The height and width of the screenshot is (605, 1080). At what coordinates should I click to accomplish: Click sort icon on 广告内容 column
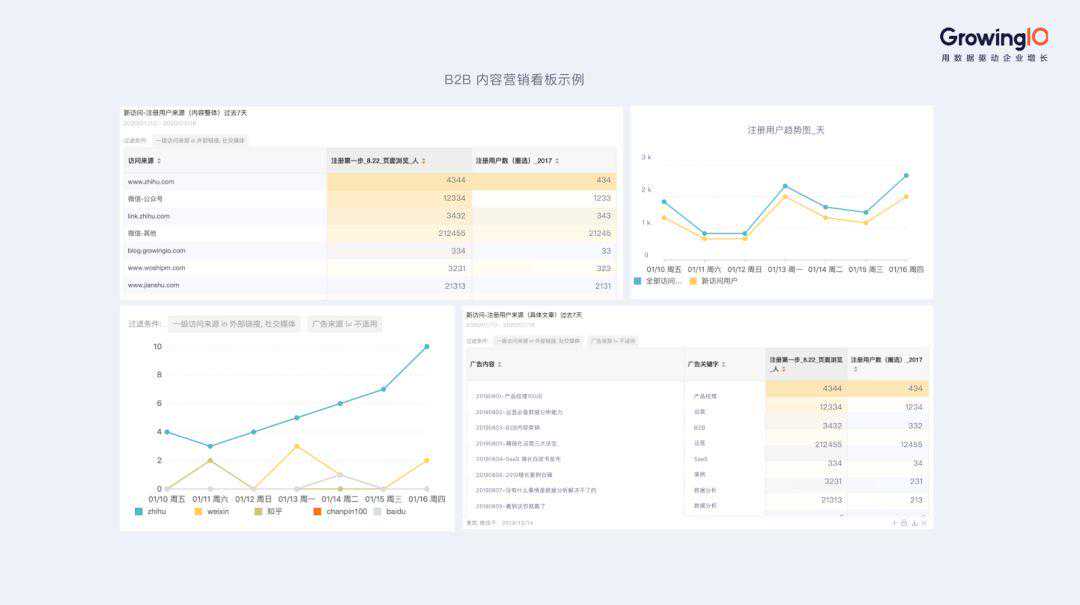(x=500, y=365)
